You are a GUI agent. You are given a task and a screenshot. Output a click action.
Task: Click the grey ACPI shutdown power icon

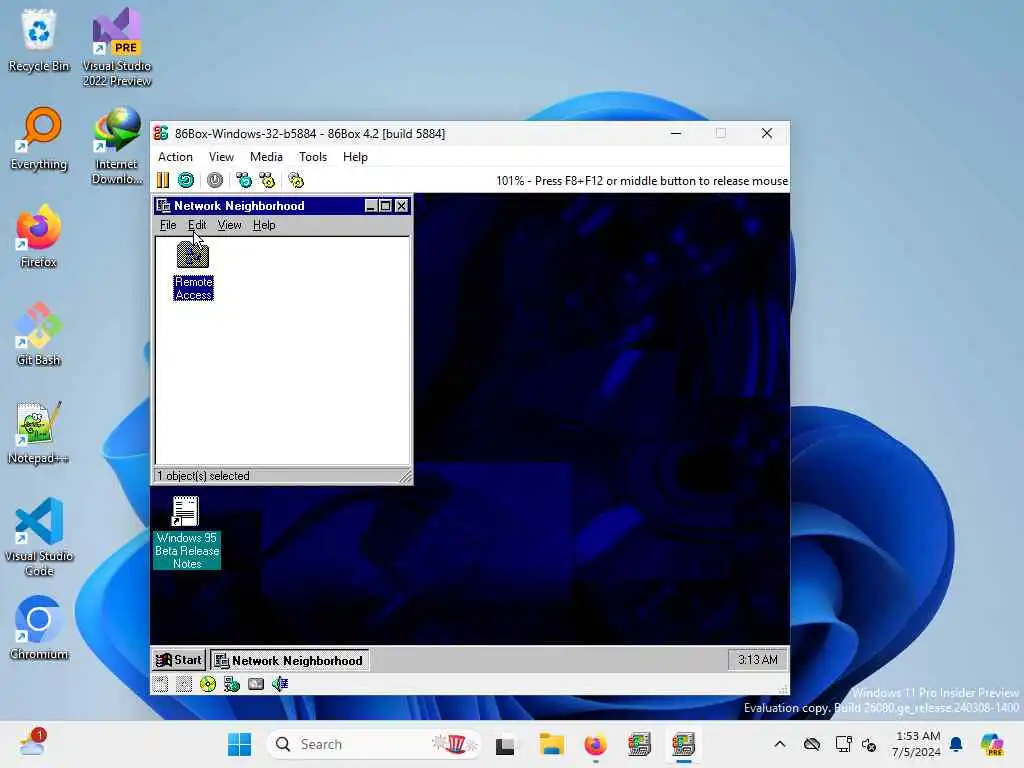coord(215,180)
